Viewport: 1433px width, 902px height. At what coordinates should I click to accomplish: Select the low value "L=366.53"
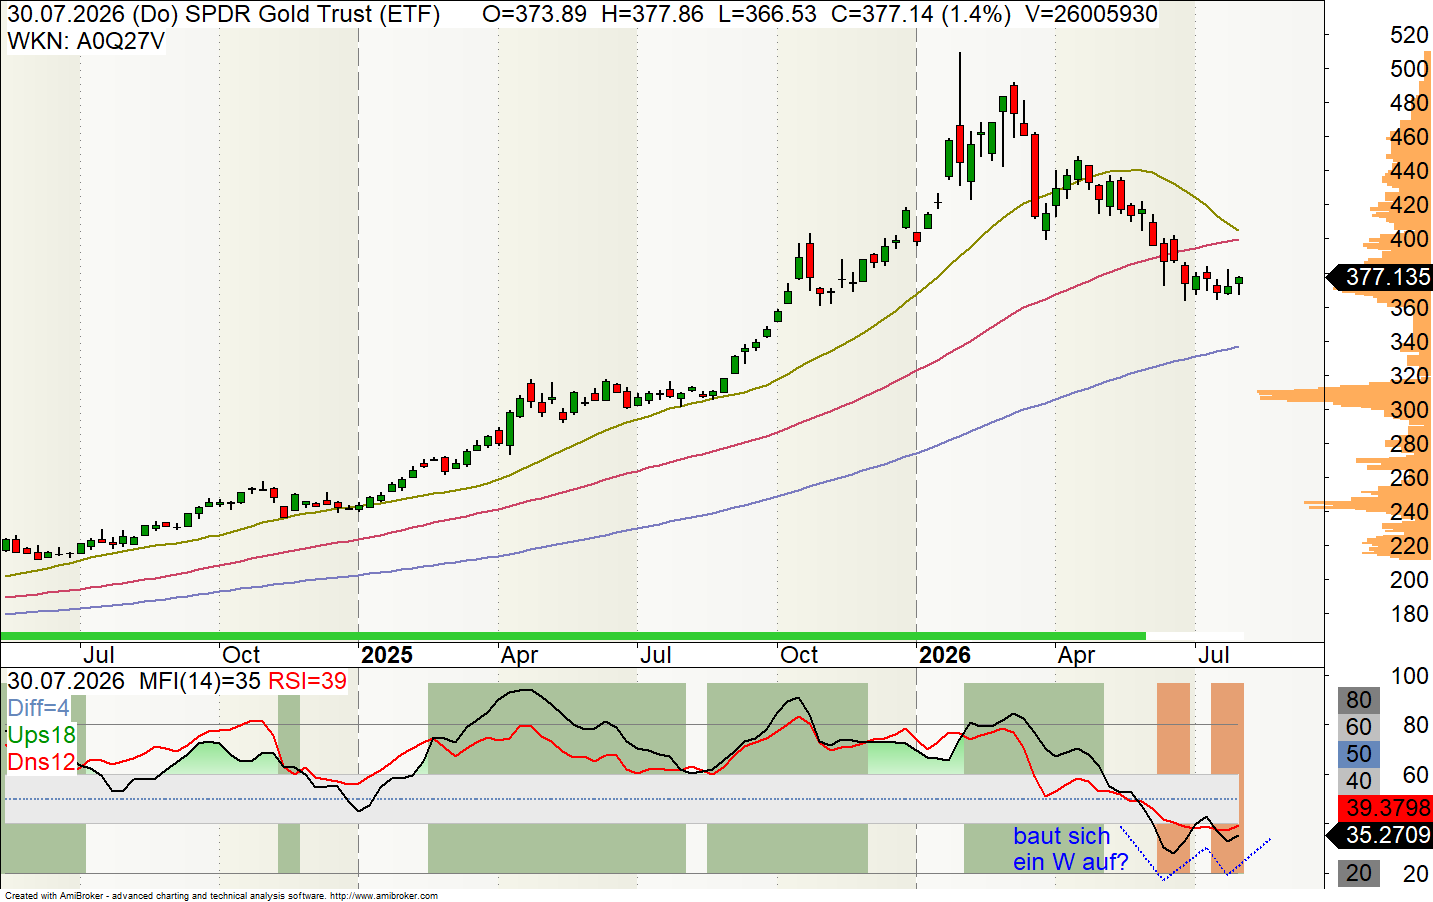(767, 14)
